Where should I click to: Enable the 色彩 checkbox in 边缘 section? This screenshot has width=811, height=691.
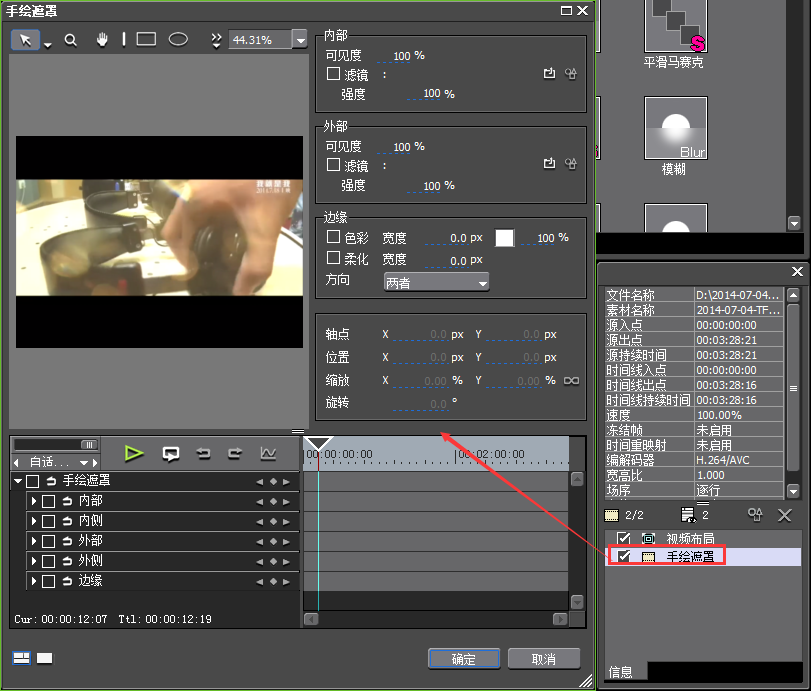(334, 238)
